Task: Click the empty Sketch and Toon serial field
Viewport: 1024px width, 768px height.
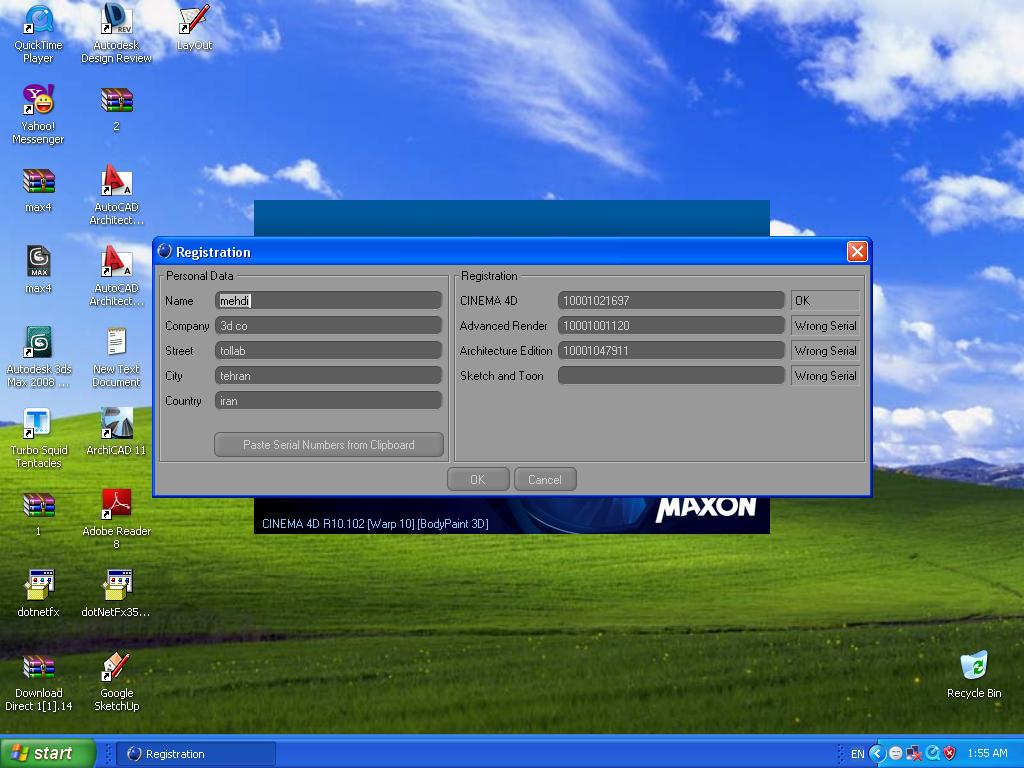Action: [x=671, y=376]
